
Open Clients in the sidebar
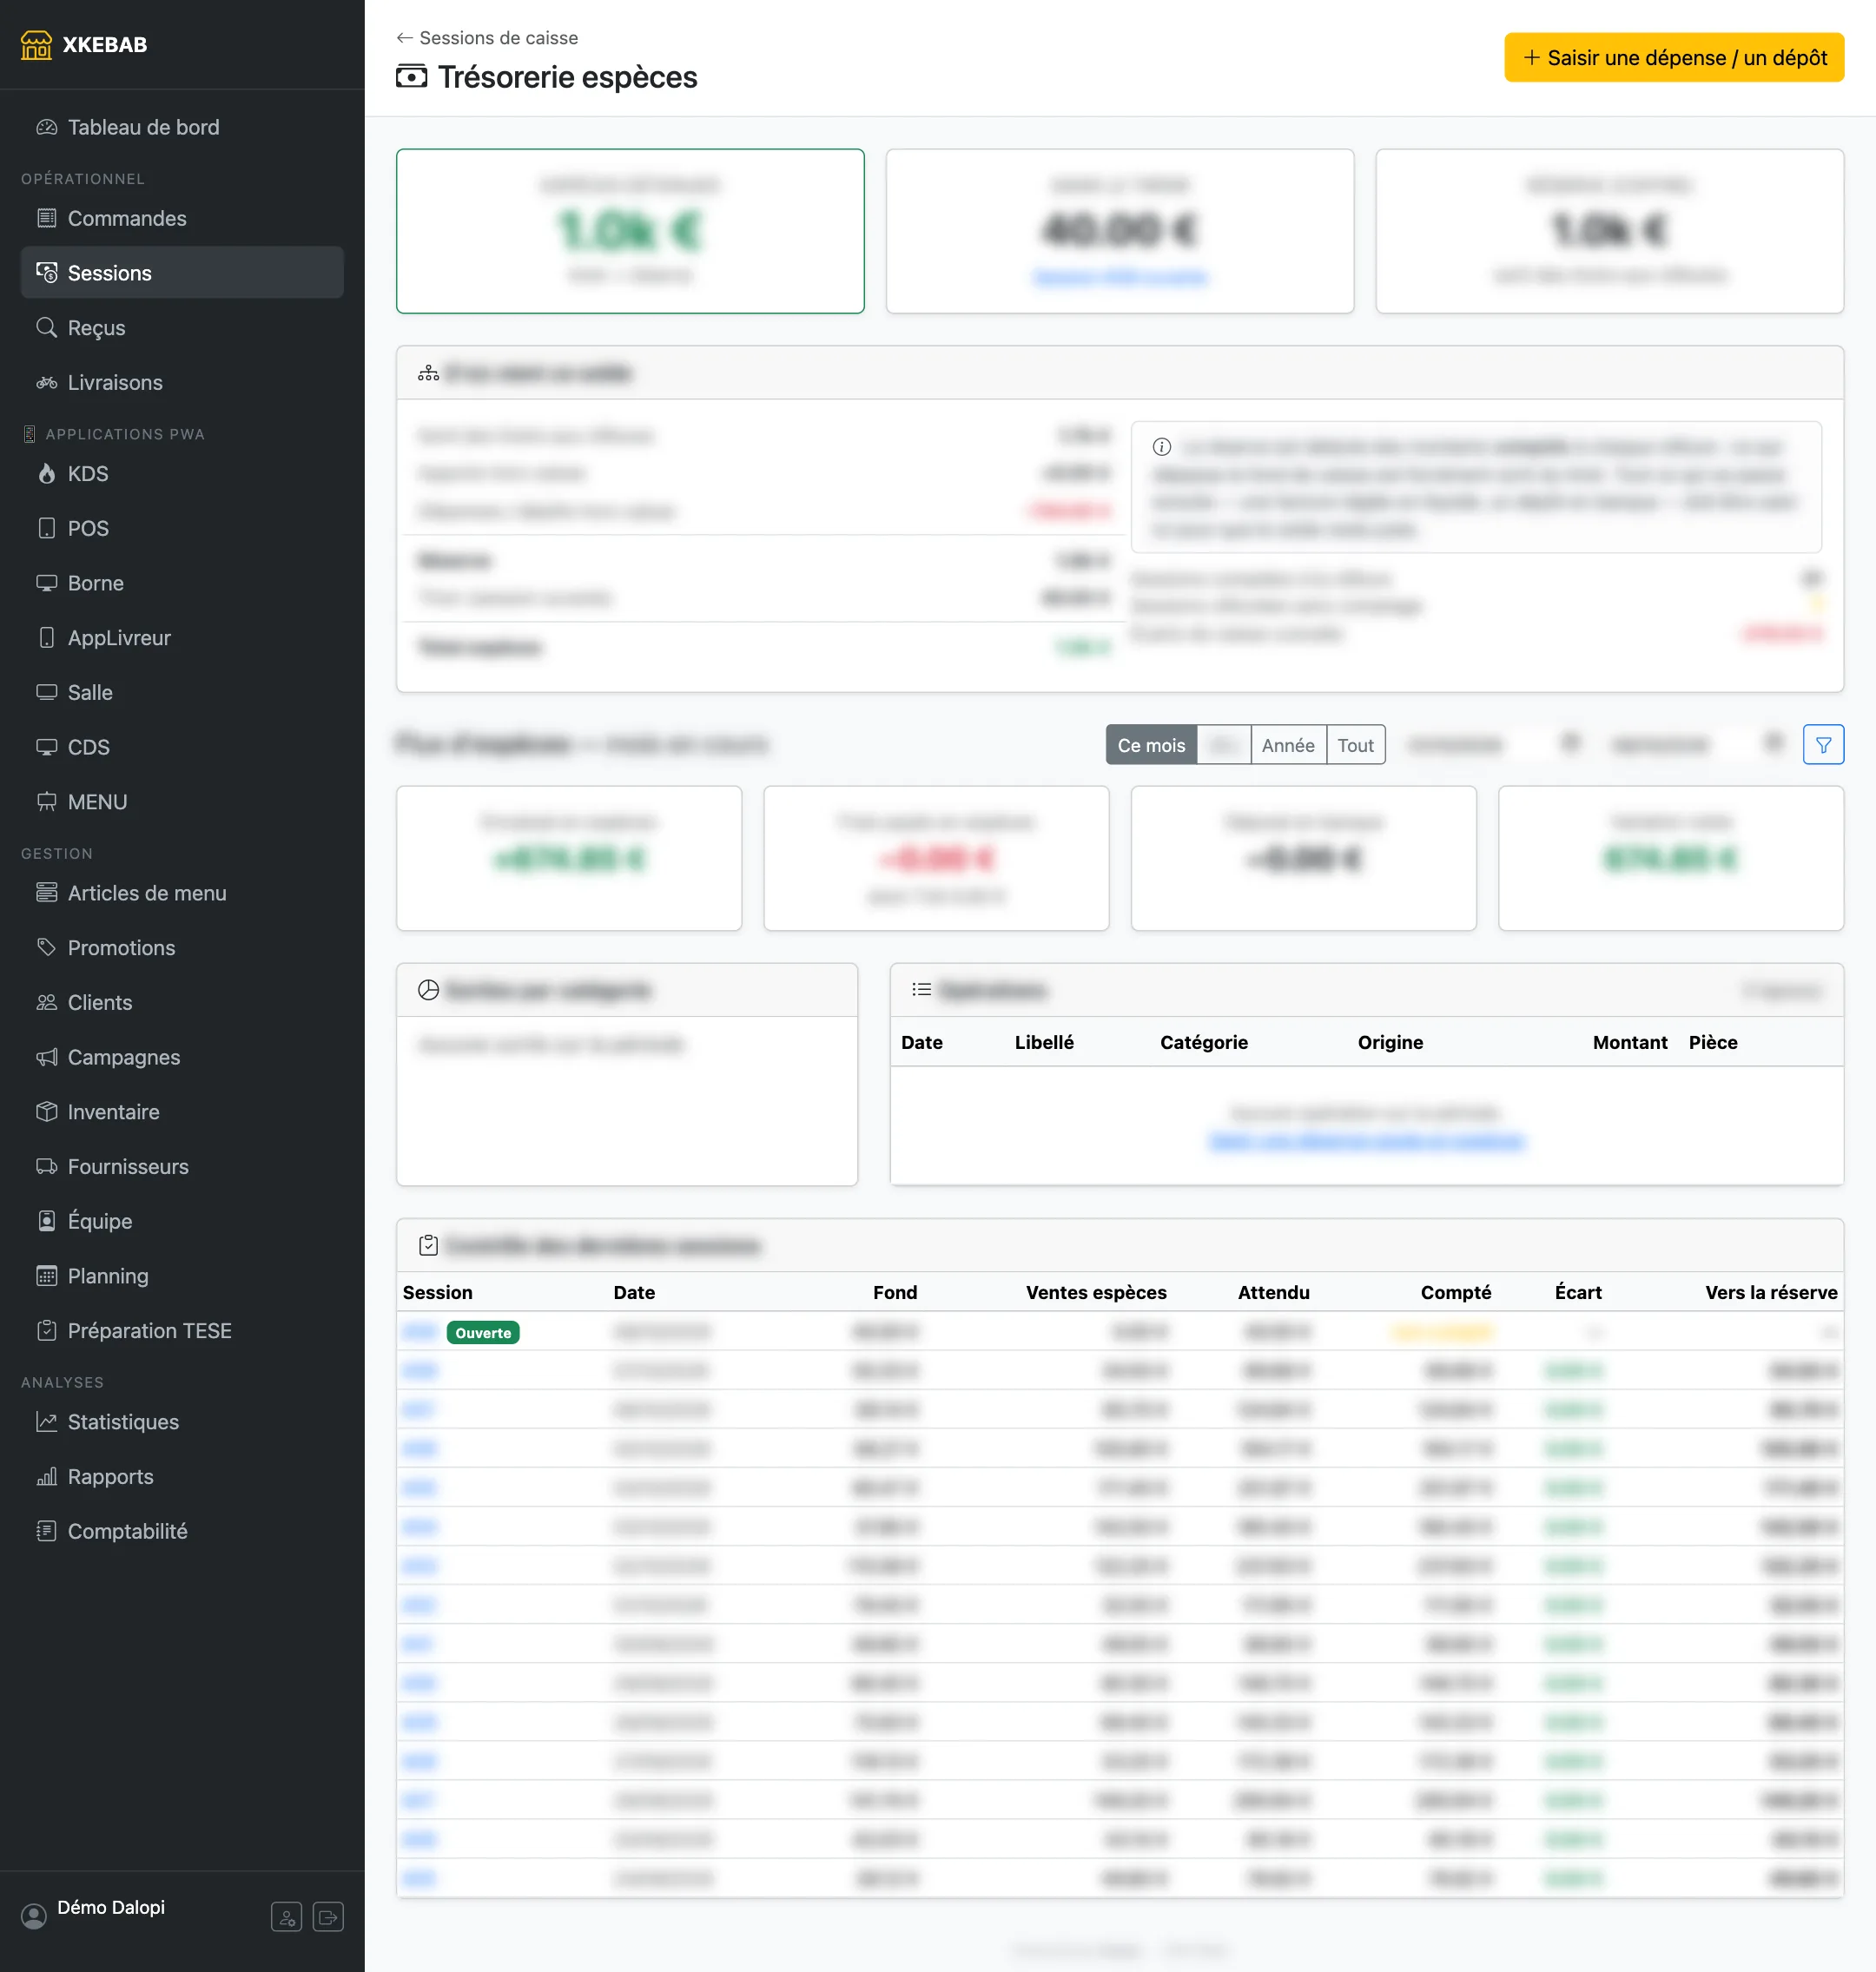[x=182, y=1002]
